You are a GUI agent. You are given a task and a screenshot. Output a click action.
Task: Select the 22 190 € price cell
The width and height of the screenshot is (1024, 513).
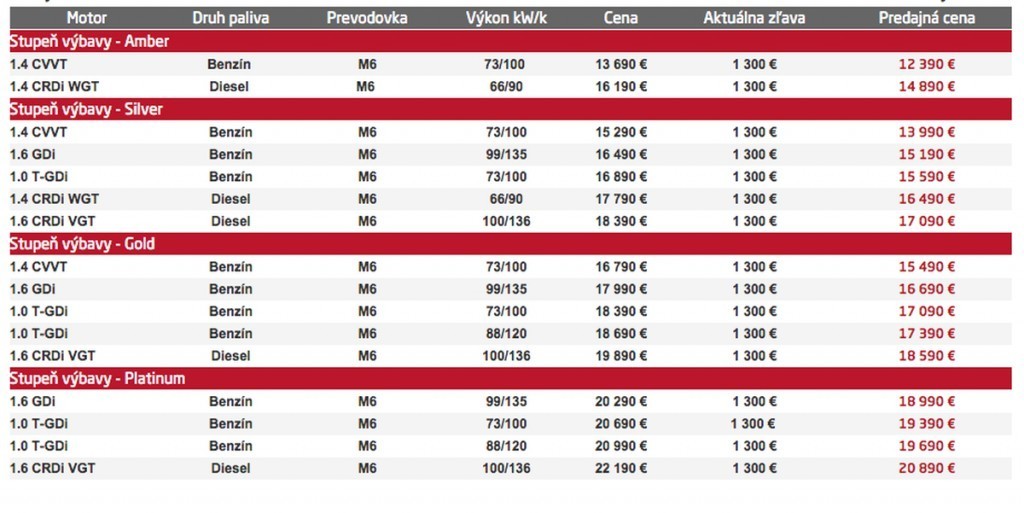(621, 468)
